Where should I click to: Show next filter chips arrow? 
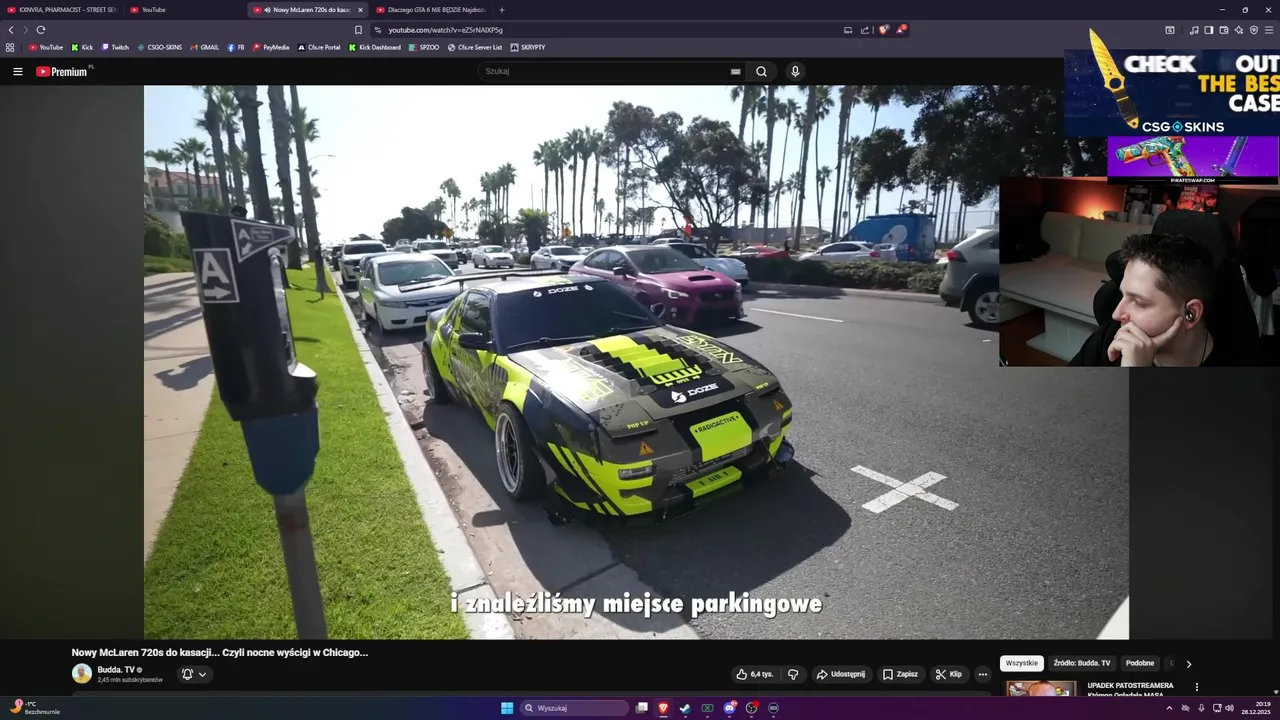tap(1188, 663)
